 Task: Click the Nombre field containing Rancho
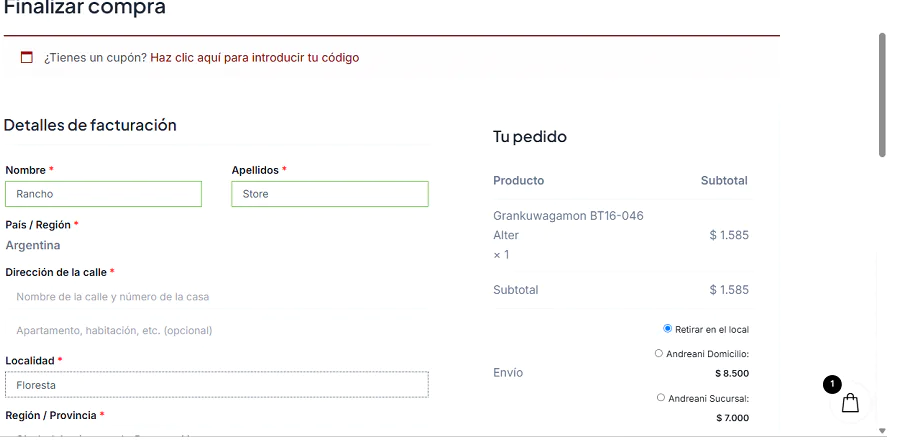coord(103,194)
